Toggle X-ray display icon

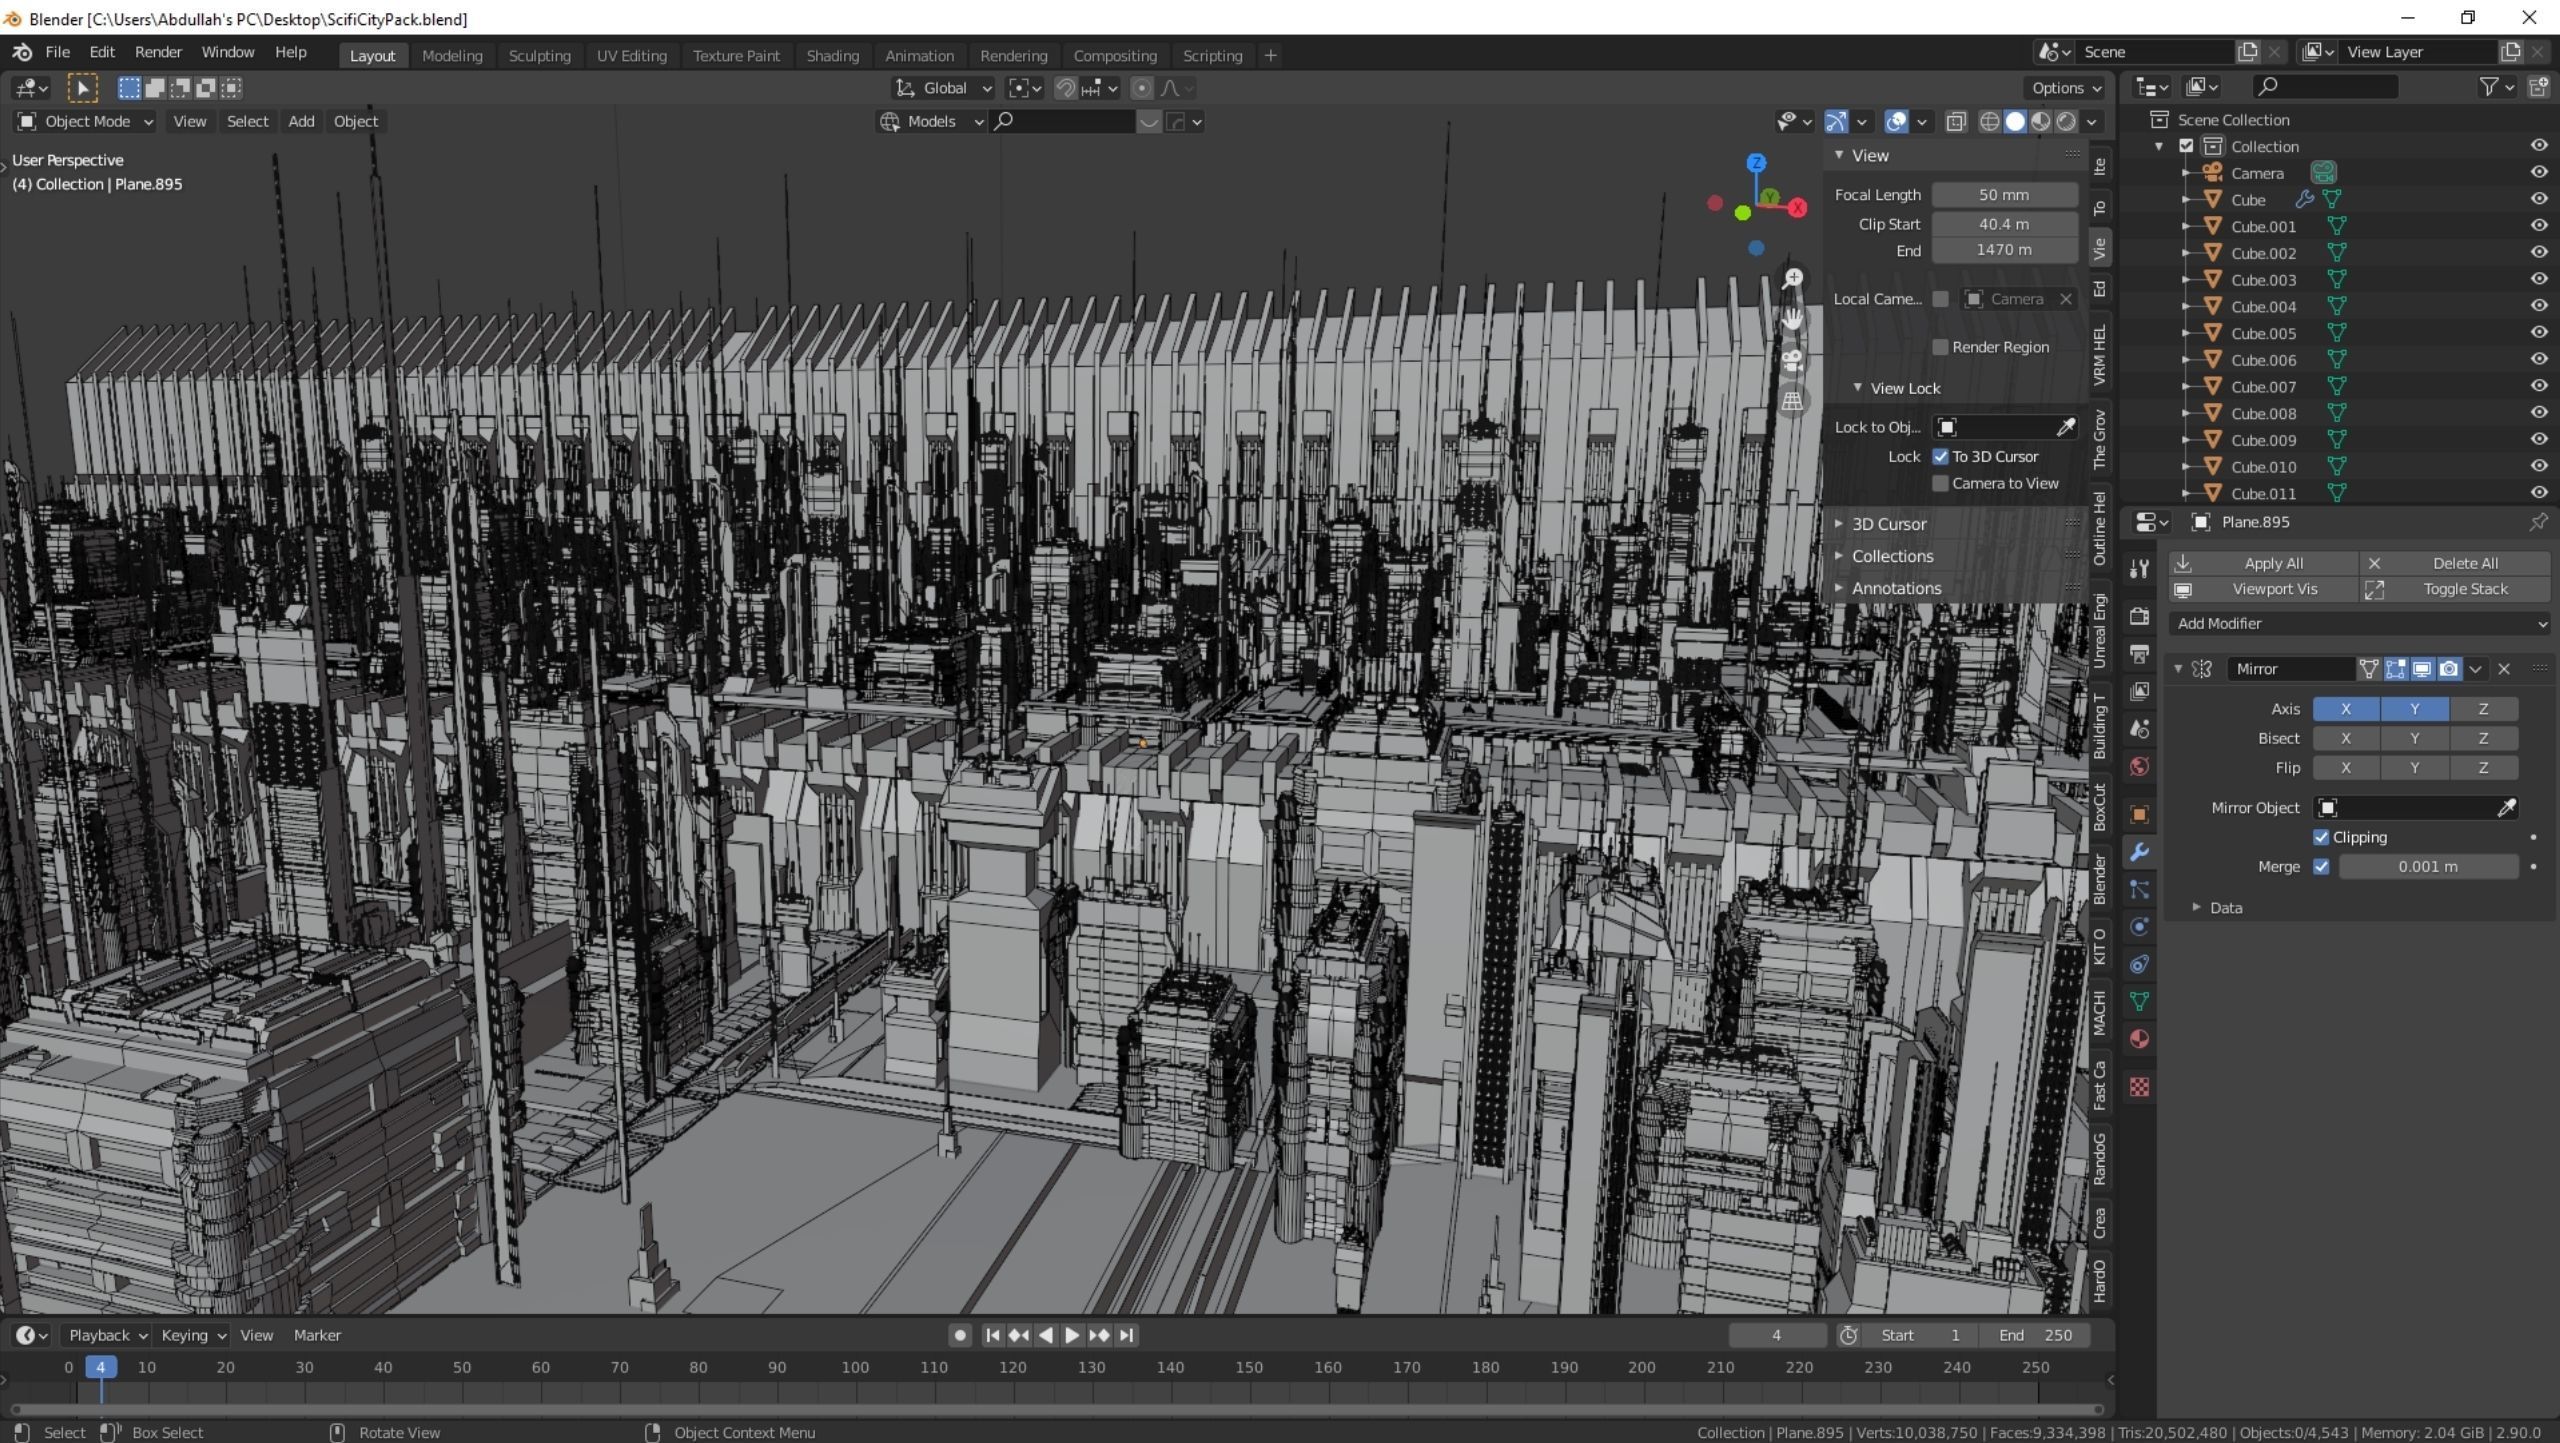click(1956, 121)
